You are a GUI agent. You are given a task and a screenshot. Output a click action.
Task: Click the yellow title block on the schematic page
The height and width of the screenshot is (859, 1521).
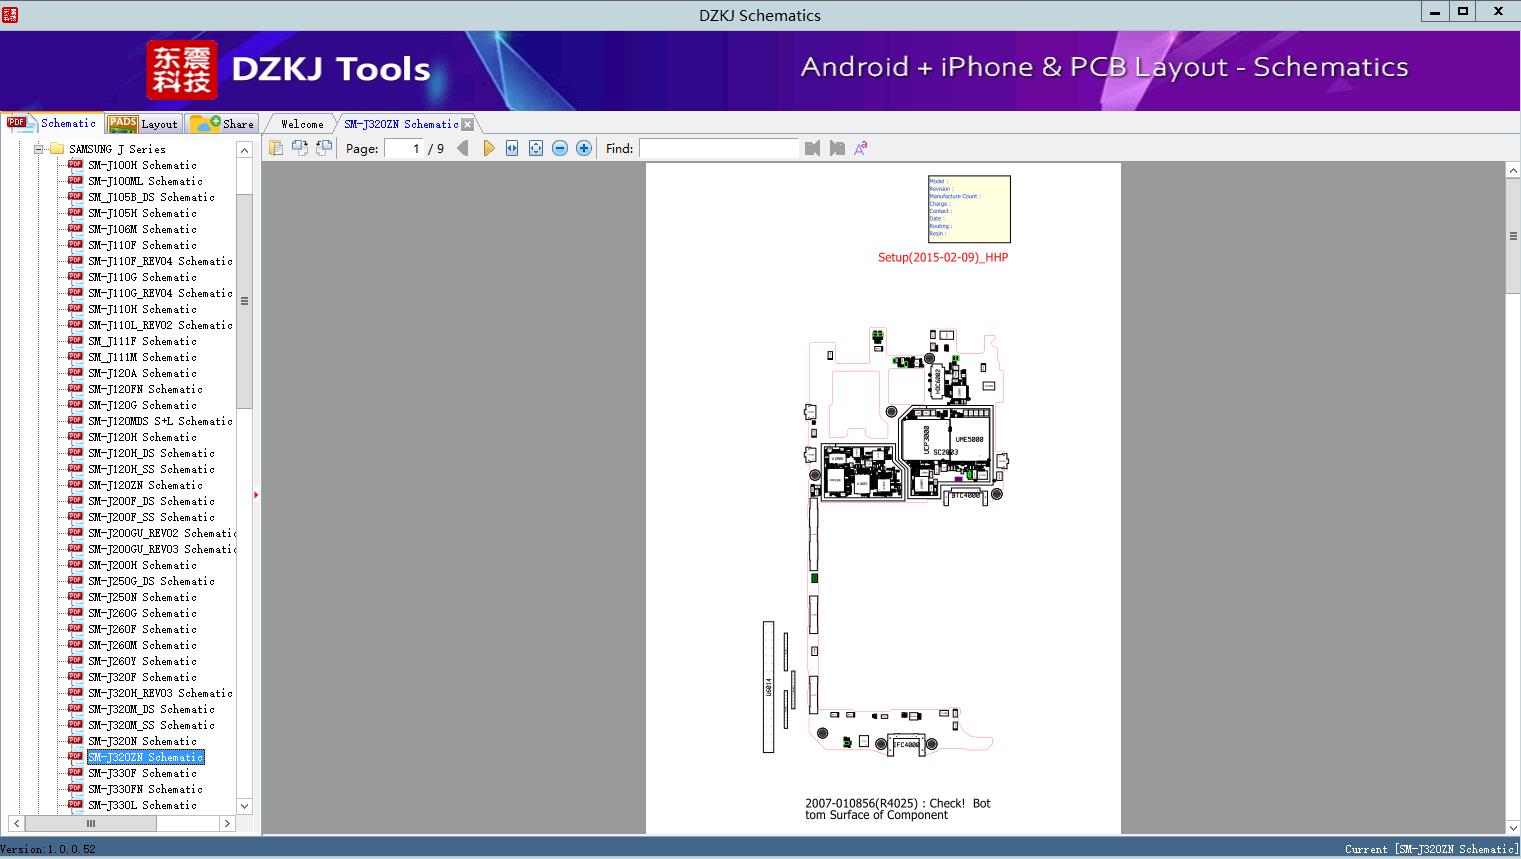click(x=969, y=209)
